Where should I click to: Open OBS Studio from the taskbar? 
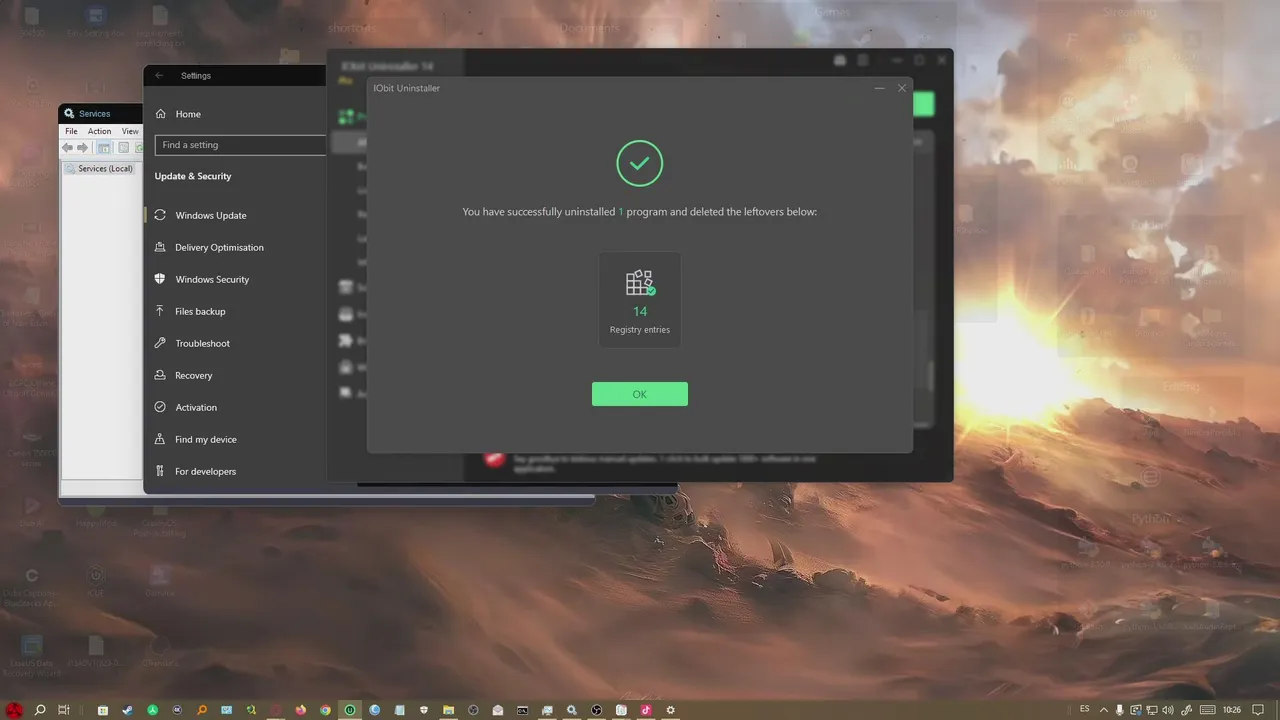596,710
